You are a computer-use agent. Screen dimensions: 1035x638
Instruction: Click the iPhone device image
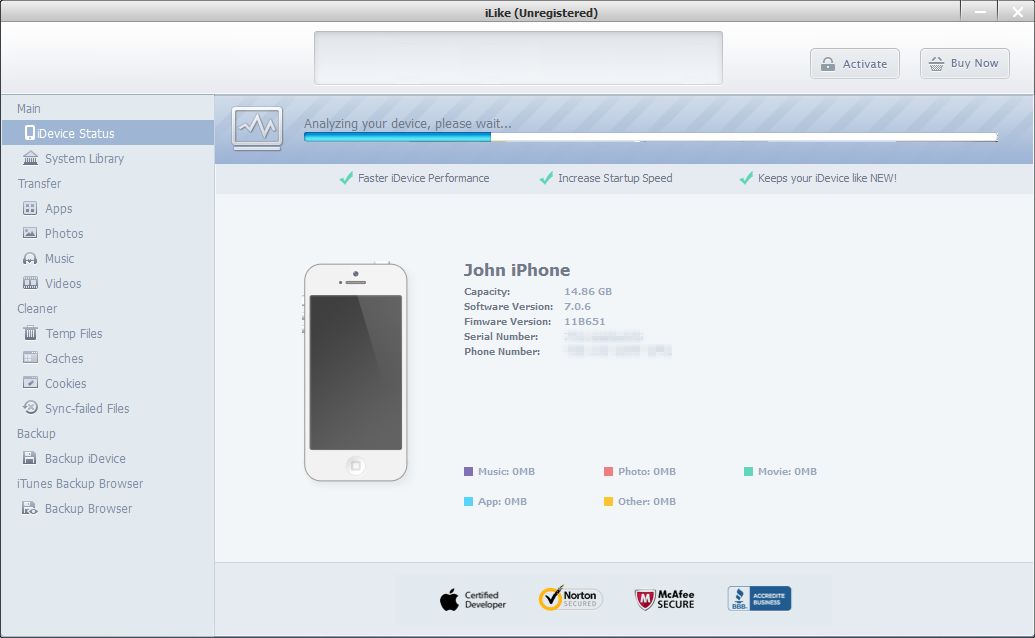coord(355,372)
